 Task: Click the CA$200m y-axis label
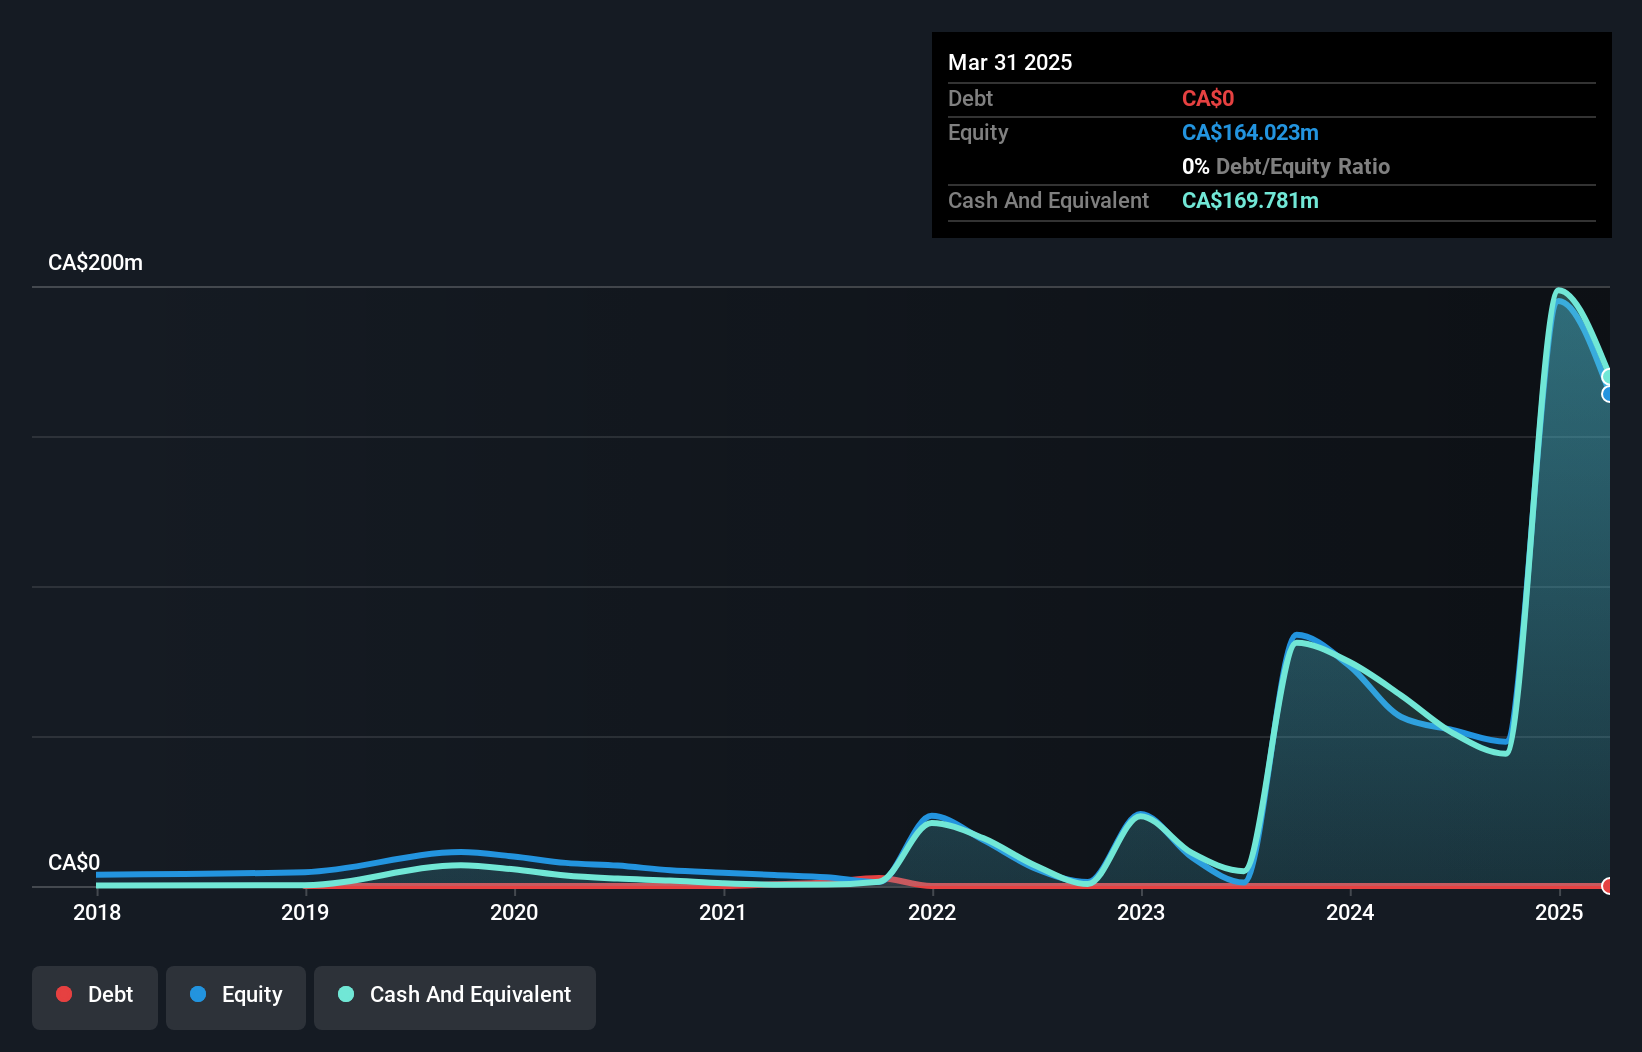[x=95, y=263]
